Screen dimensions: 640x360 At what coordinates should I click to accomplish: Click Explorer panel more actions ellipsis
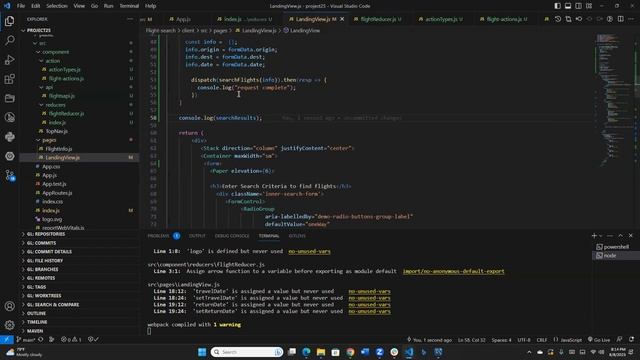(130, 19)
